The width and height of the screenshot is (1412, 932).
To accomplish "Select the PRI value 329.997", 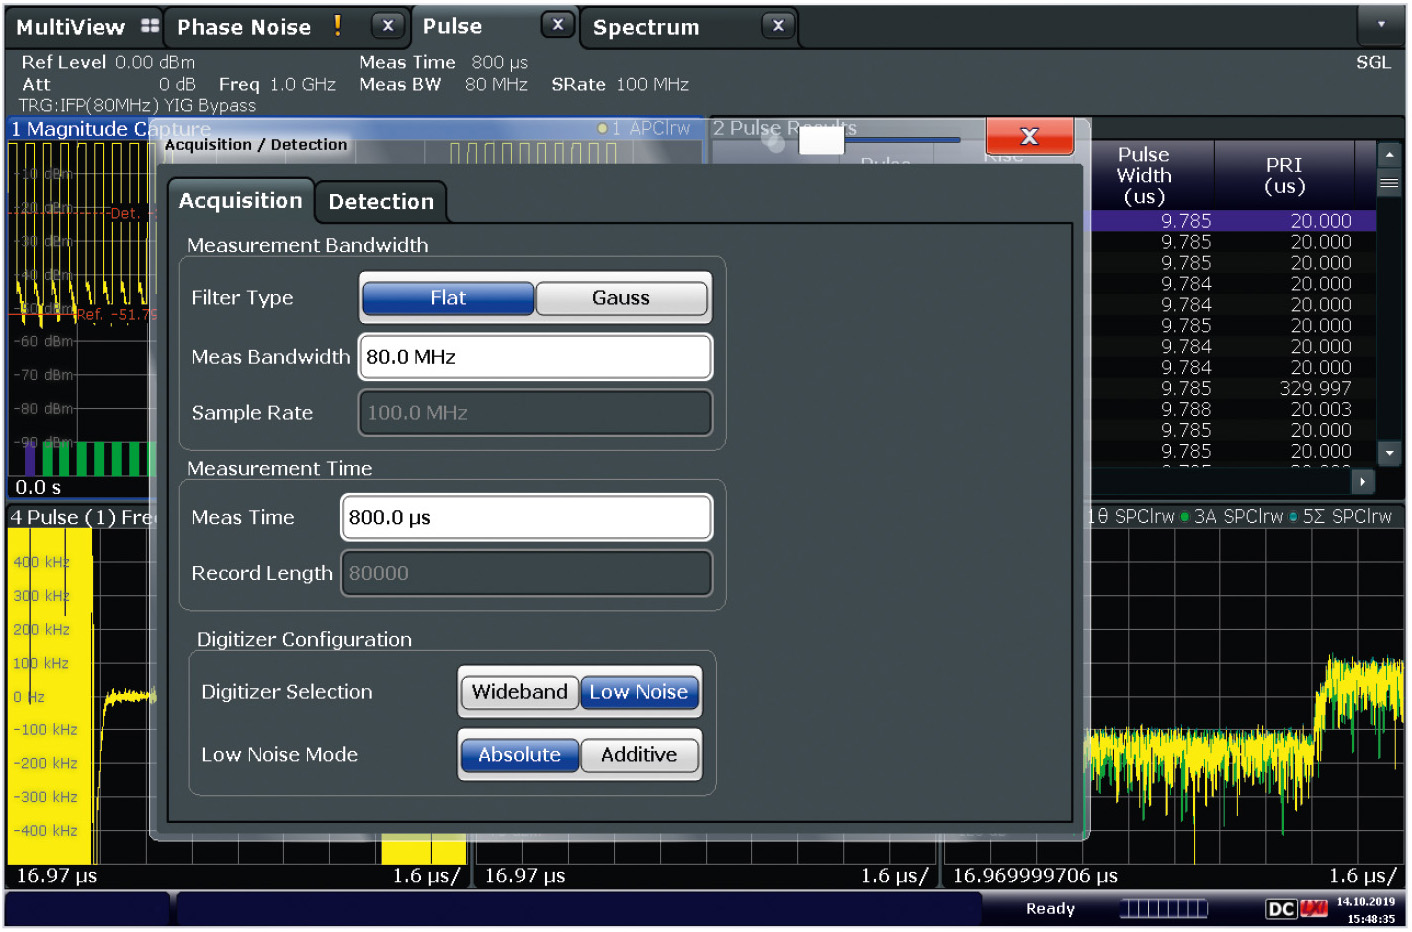I will coord(1315,388).
